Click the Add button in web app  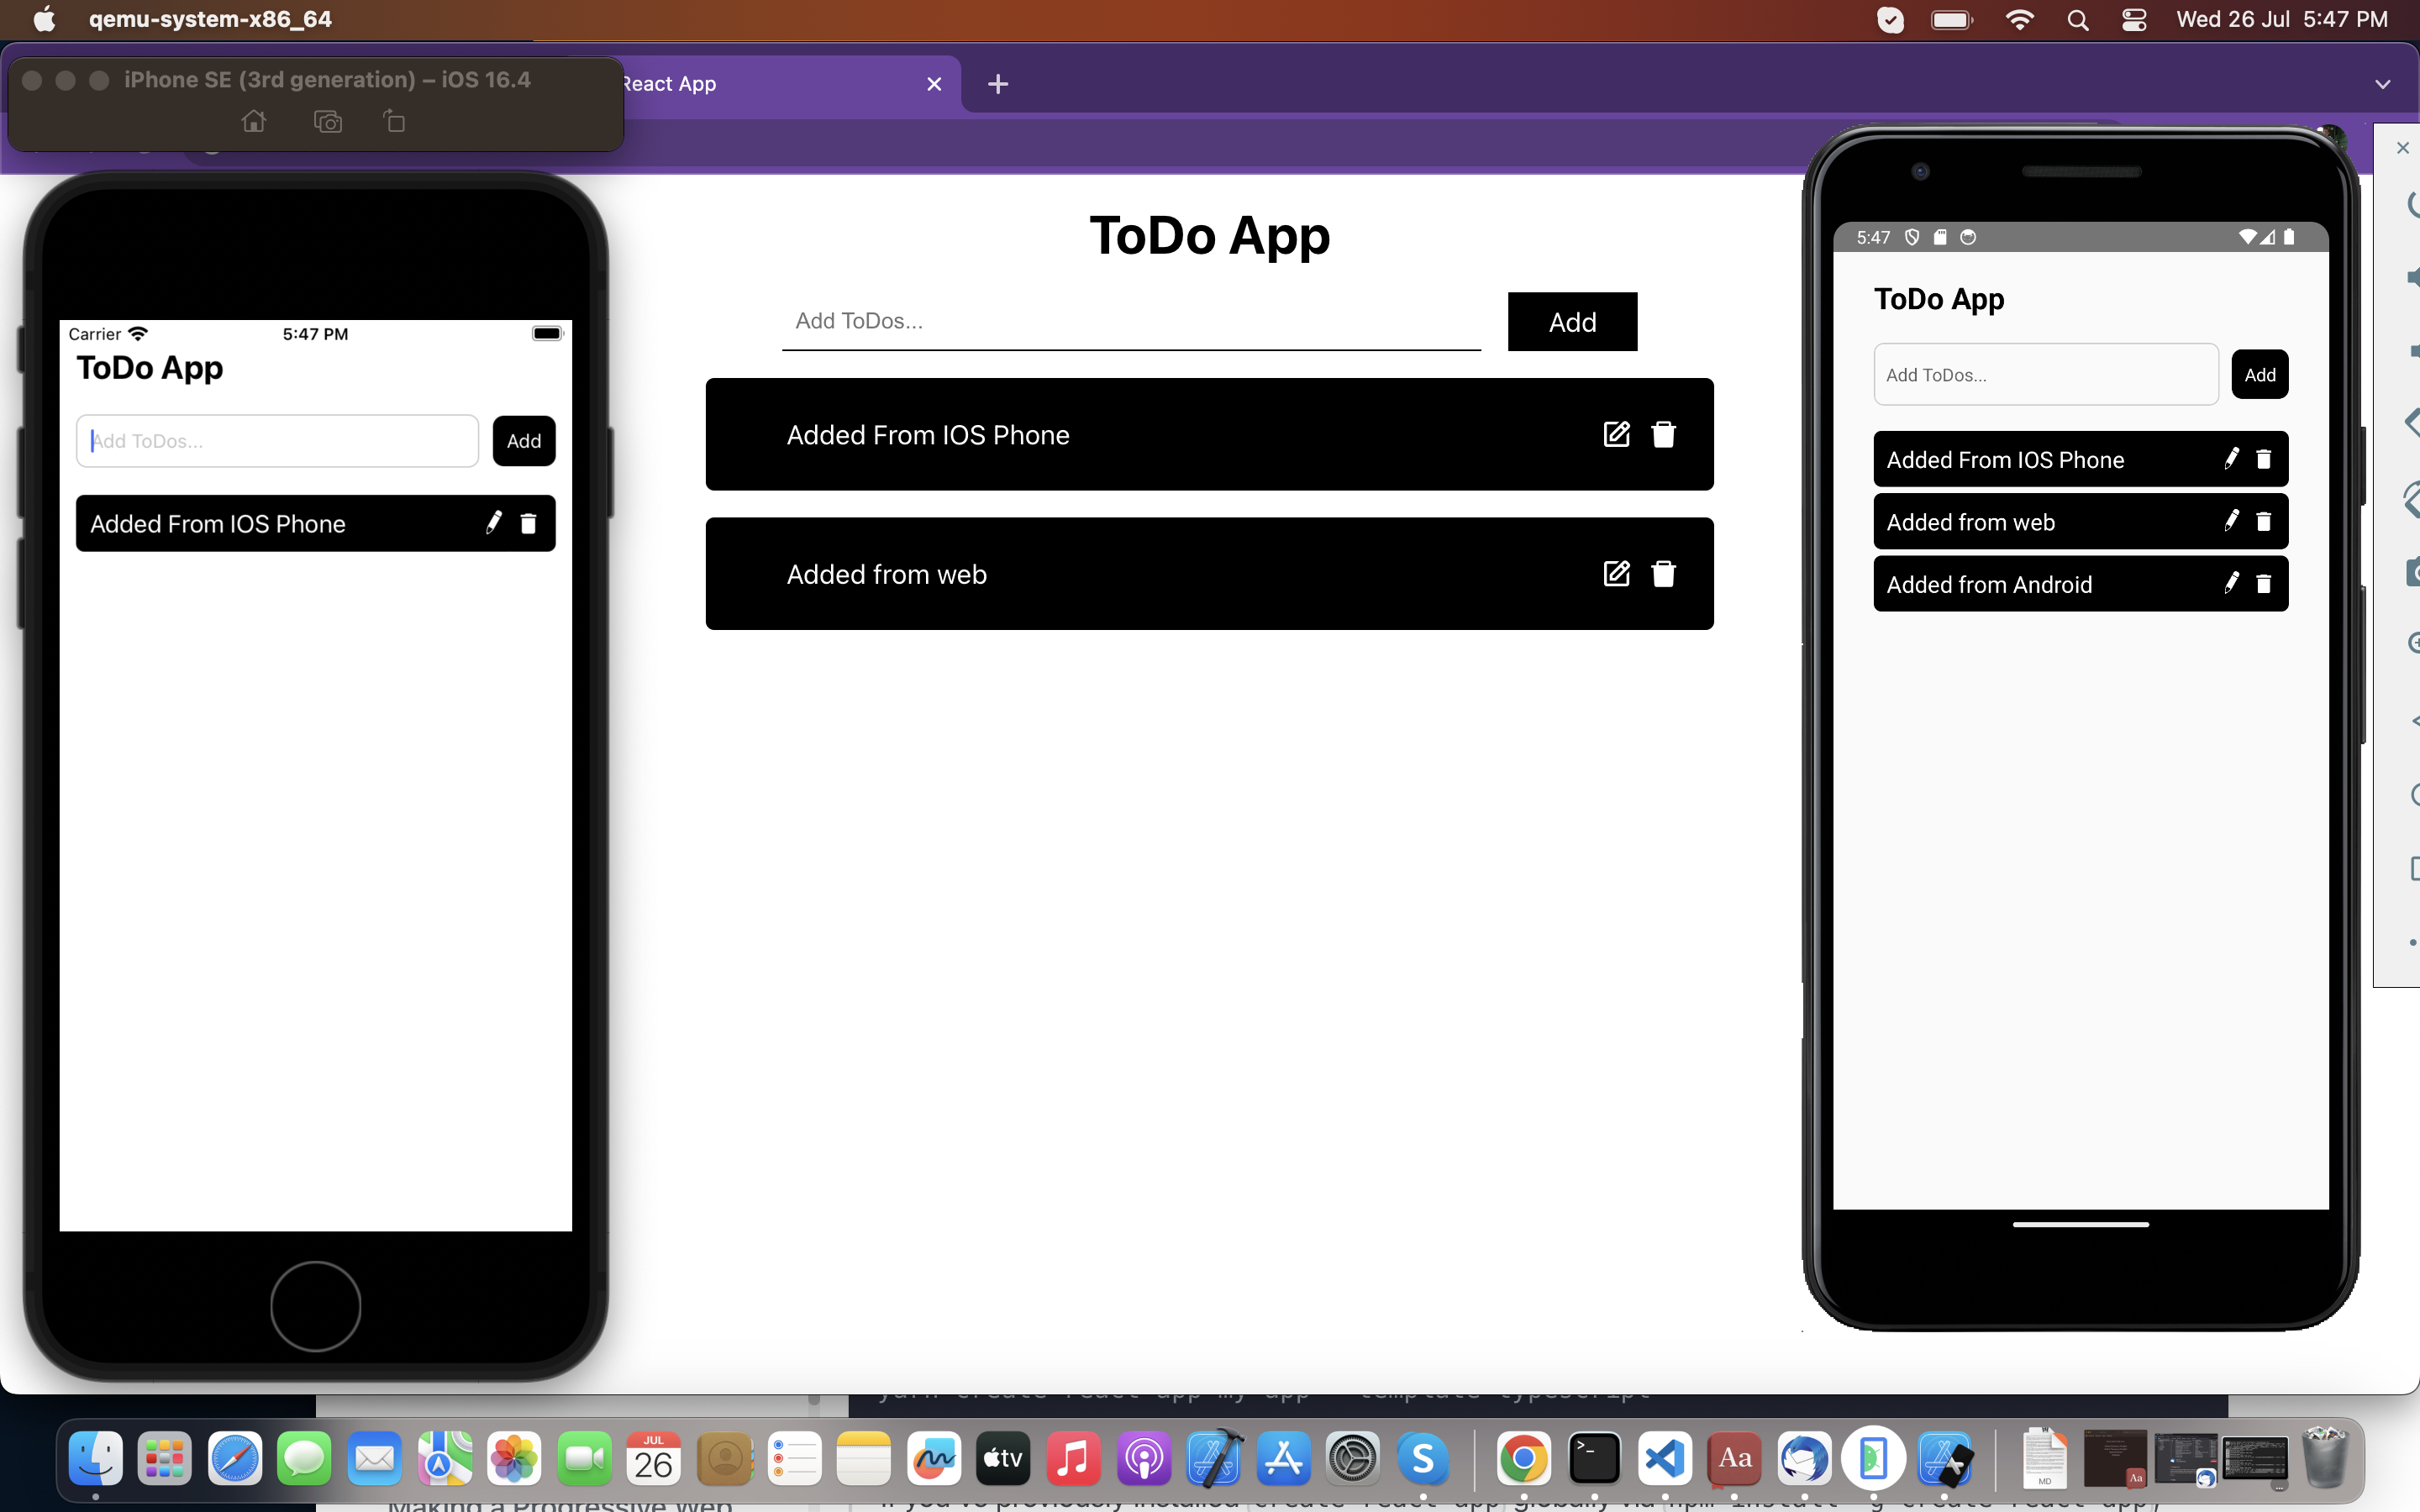tap(1571, 322)
